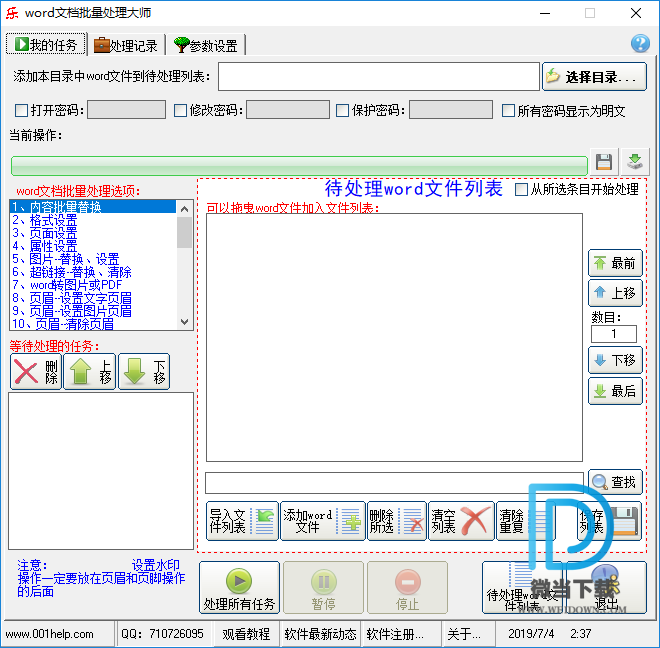The height and width of the screenshot is (648, 660).
Task: Click the 查找 search button
Action: [614, 482]
